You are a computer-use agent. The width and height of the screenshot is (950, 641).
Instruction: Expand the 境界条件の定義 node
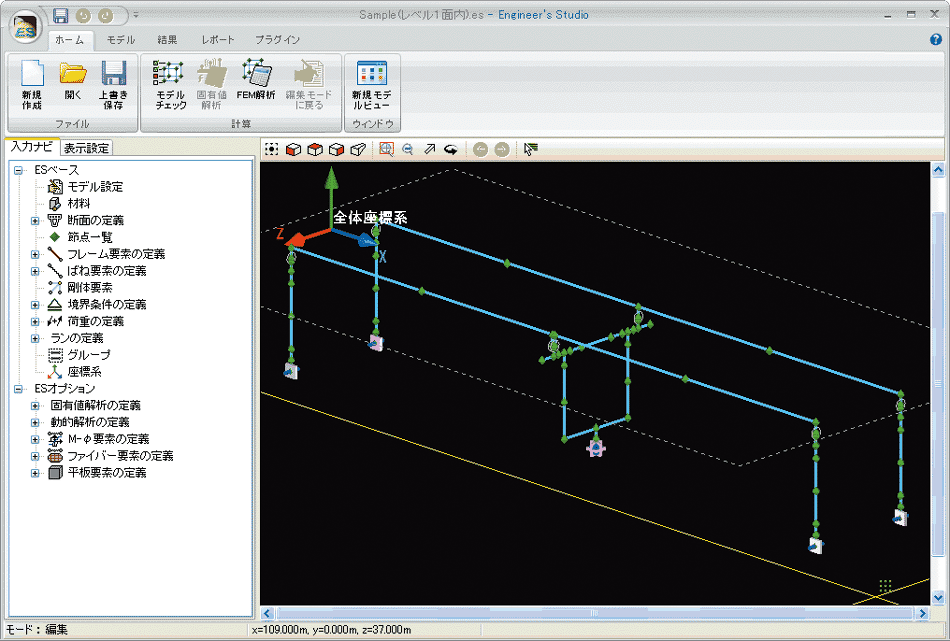(x=35, y=305)
